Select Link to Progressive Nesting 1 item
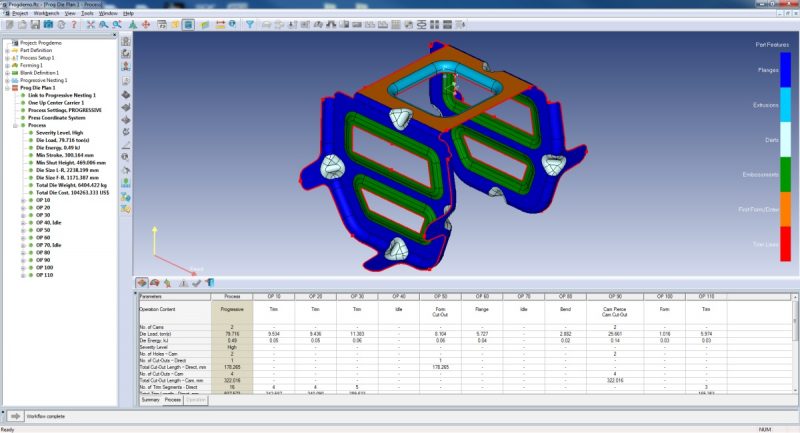This screenshot has width=800, height=433. (62, 95)
